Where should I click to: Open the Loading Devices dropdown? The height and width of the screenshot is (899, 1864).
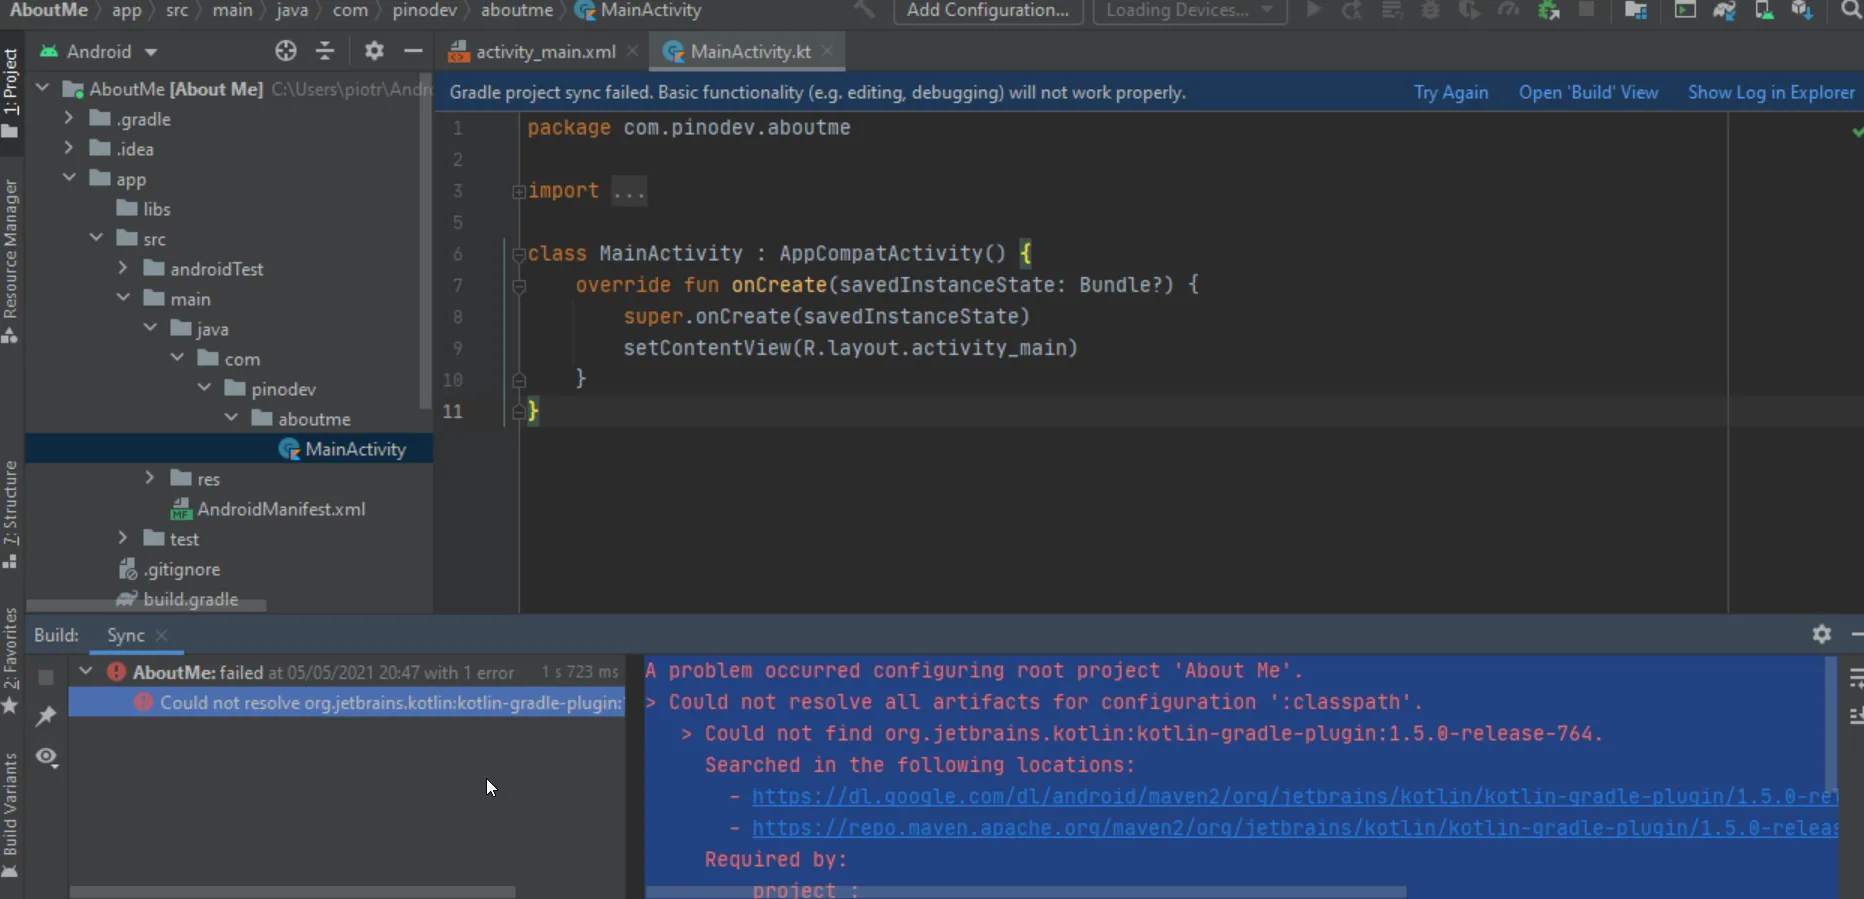[1188, 11]
